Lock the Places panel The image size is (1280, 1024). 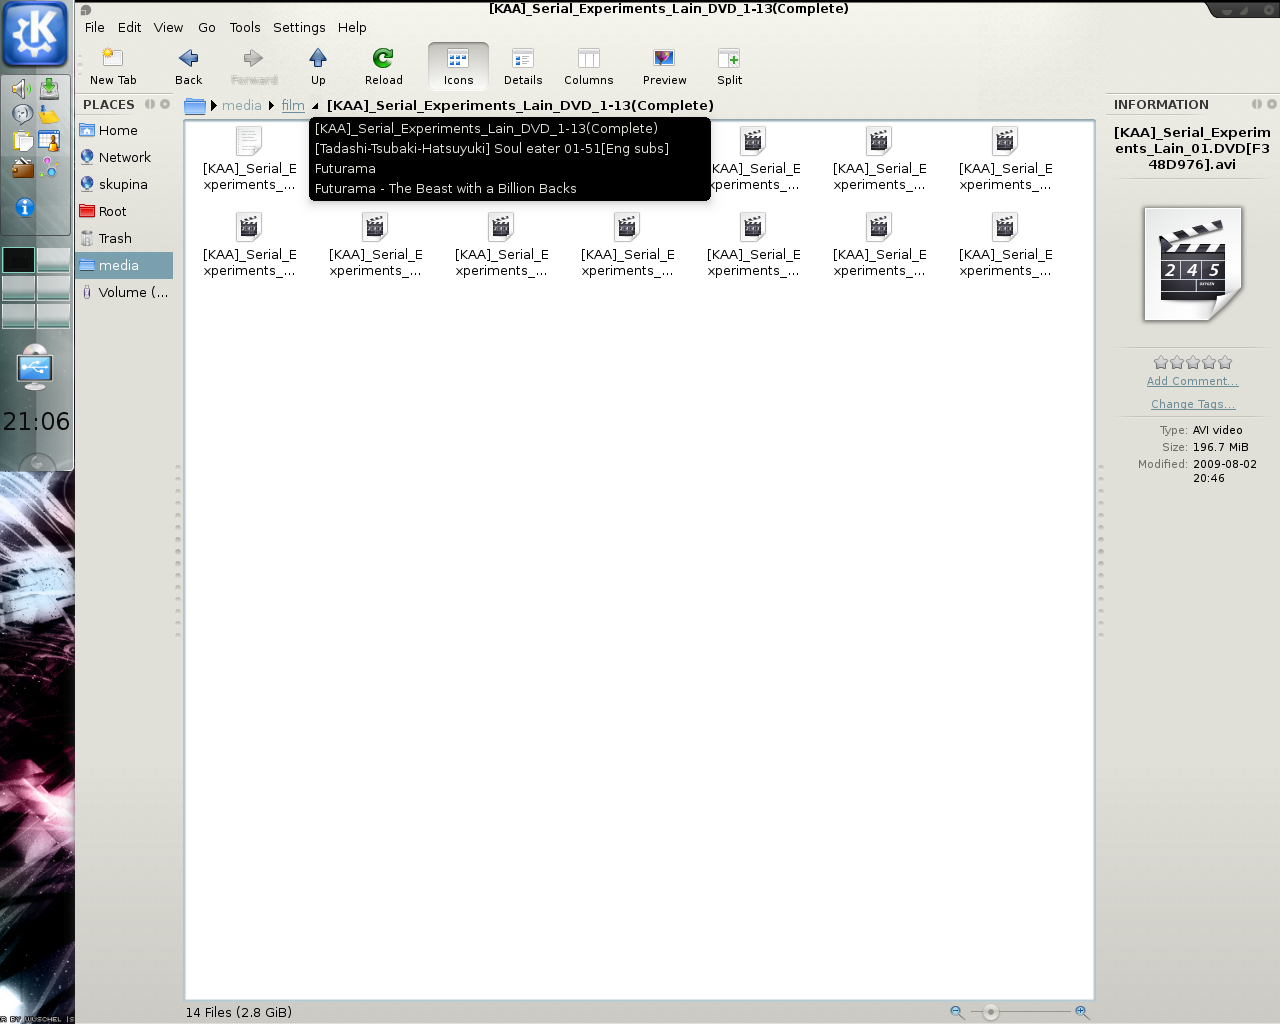pos(150,104)
